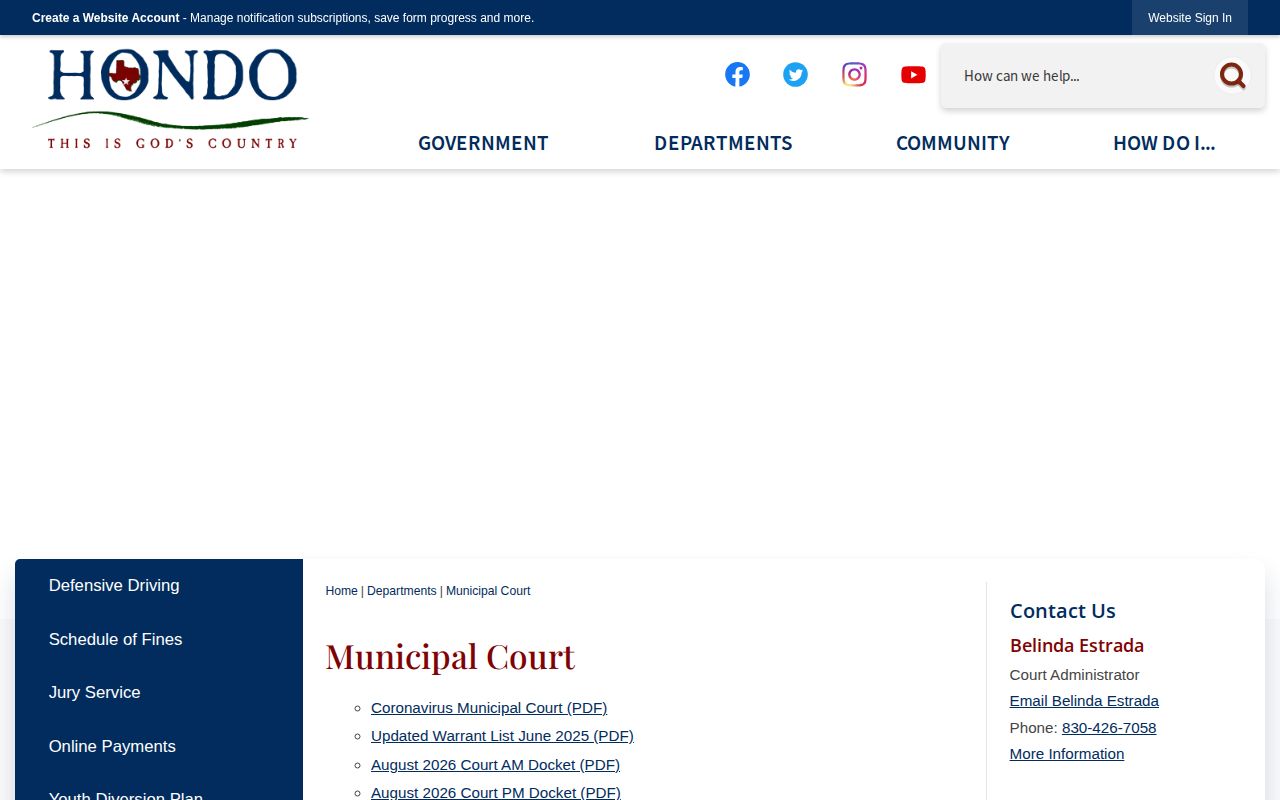Open the Community menu

(x=953, y=143)
